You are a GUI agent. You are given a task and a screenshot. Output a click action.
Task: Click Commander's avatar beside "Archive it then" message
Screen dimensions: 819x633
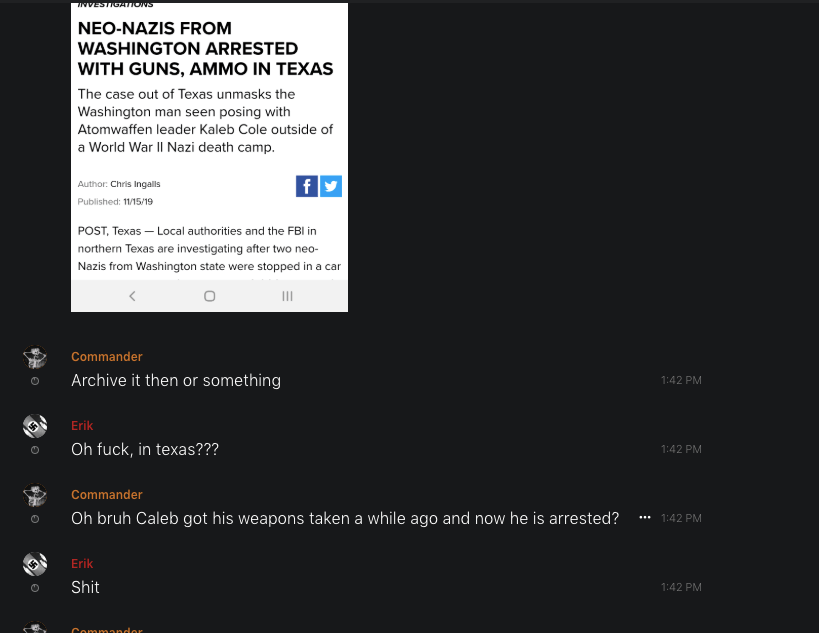pyautogui.click(x=35, y=358)
